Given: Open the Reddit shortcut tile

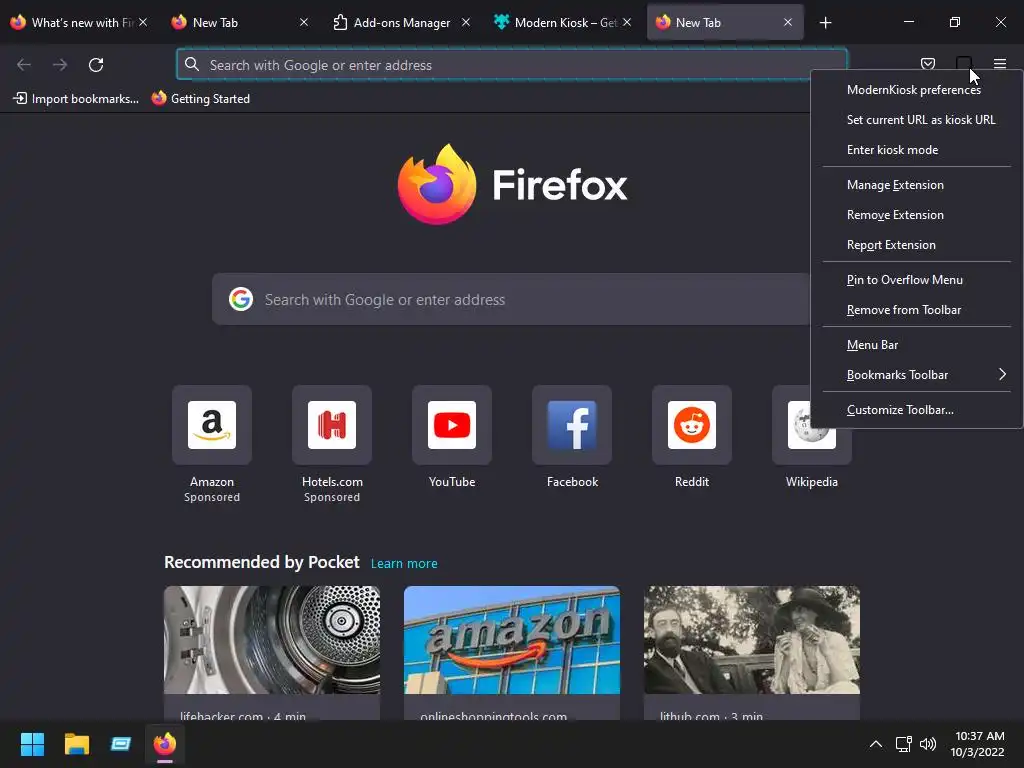Looking at the screenshot, I should [692, 424].
